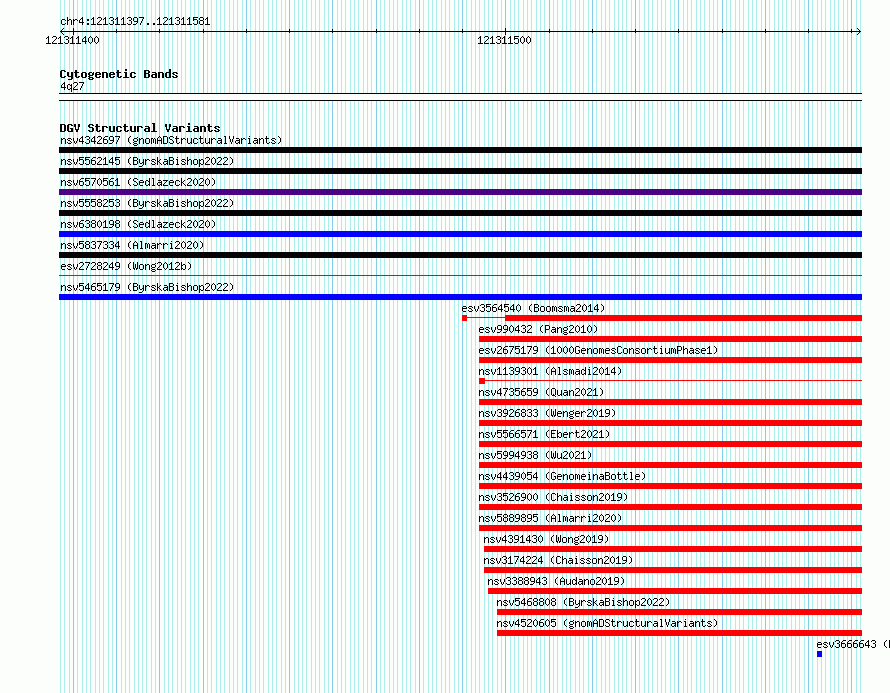Click the left arrow at ruler start
Viewport: 890px width, 693px height.
63,31
